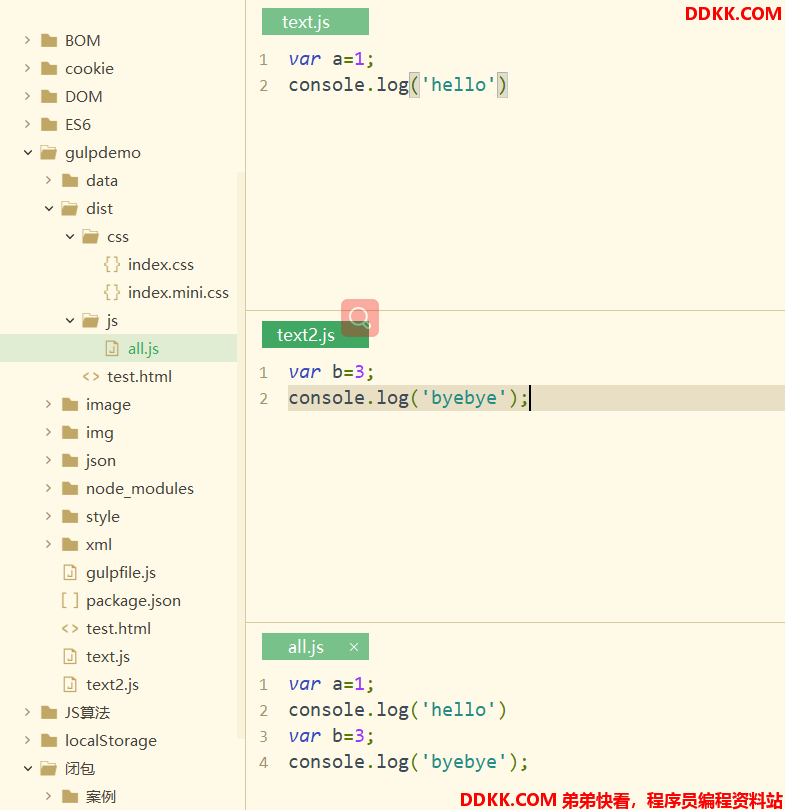This screenshot has height=810, width=785.
Task: Expand the DOM folder chevron
Action: coord(27,96)
